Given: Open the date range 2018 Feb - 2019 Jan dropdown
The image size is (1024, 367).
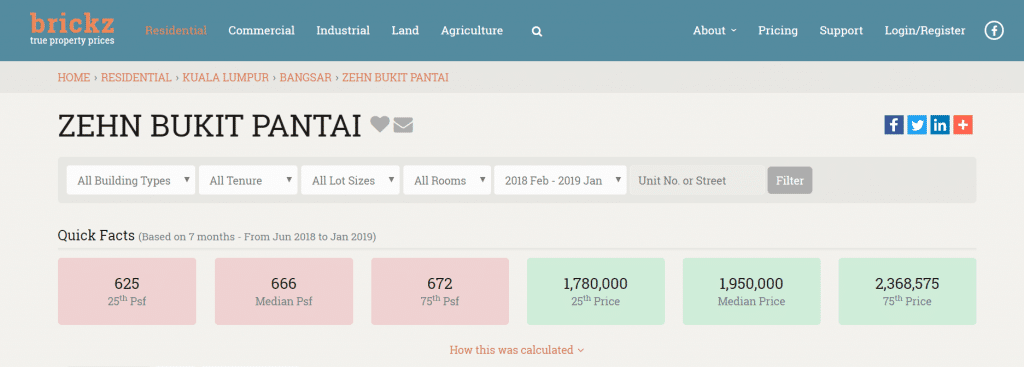Looking at the screenshot, I should pos(560,180).
